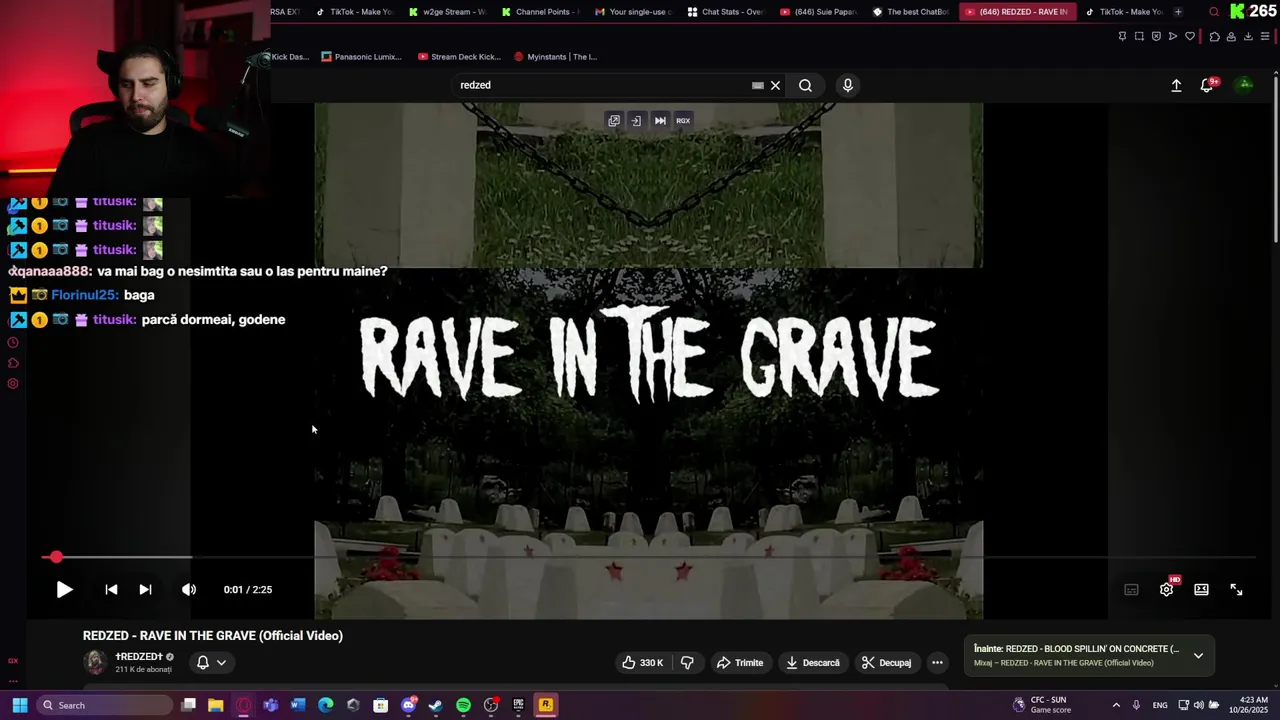Open a new browser tab
The height and width of the screenshot is (720, 1280).
coord(1178,12)
